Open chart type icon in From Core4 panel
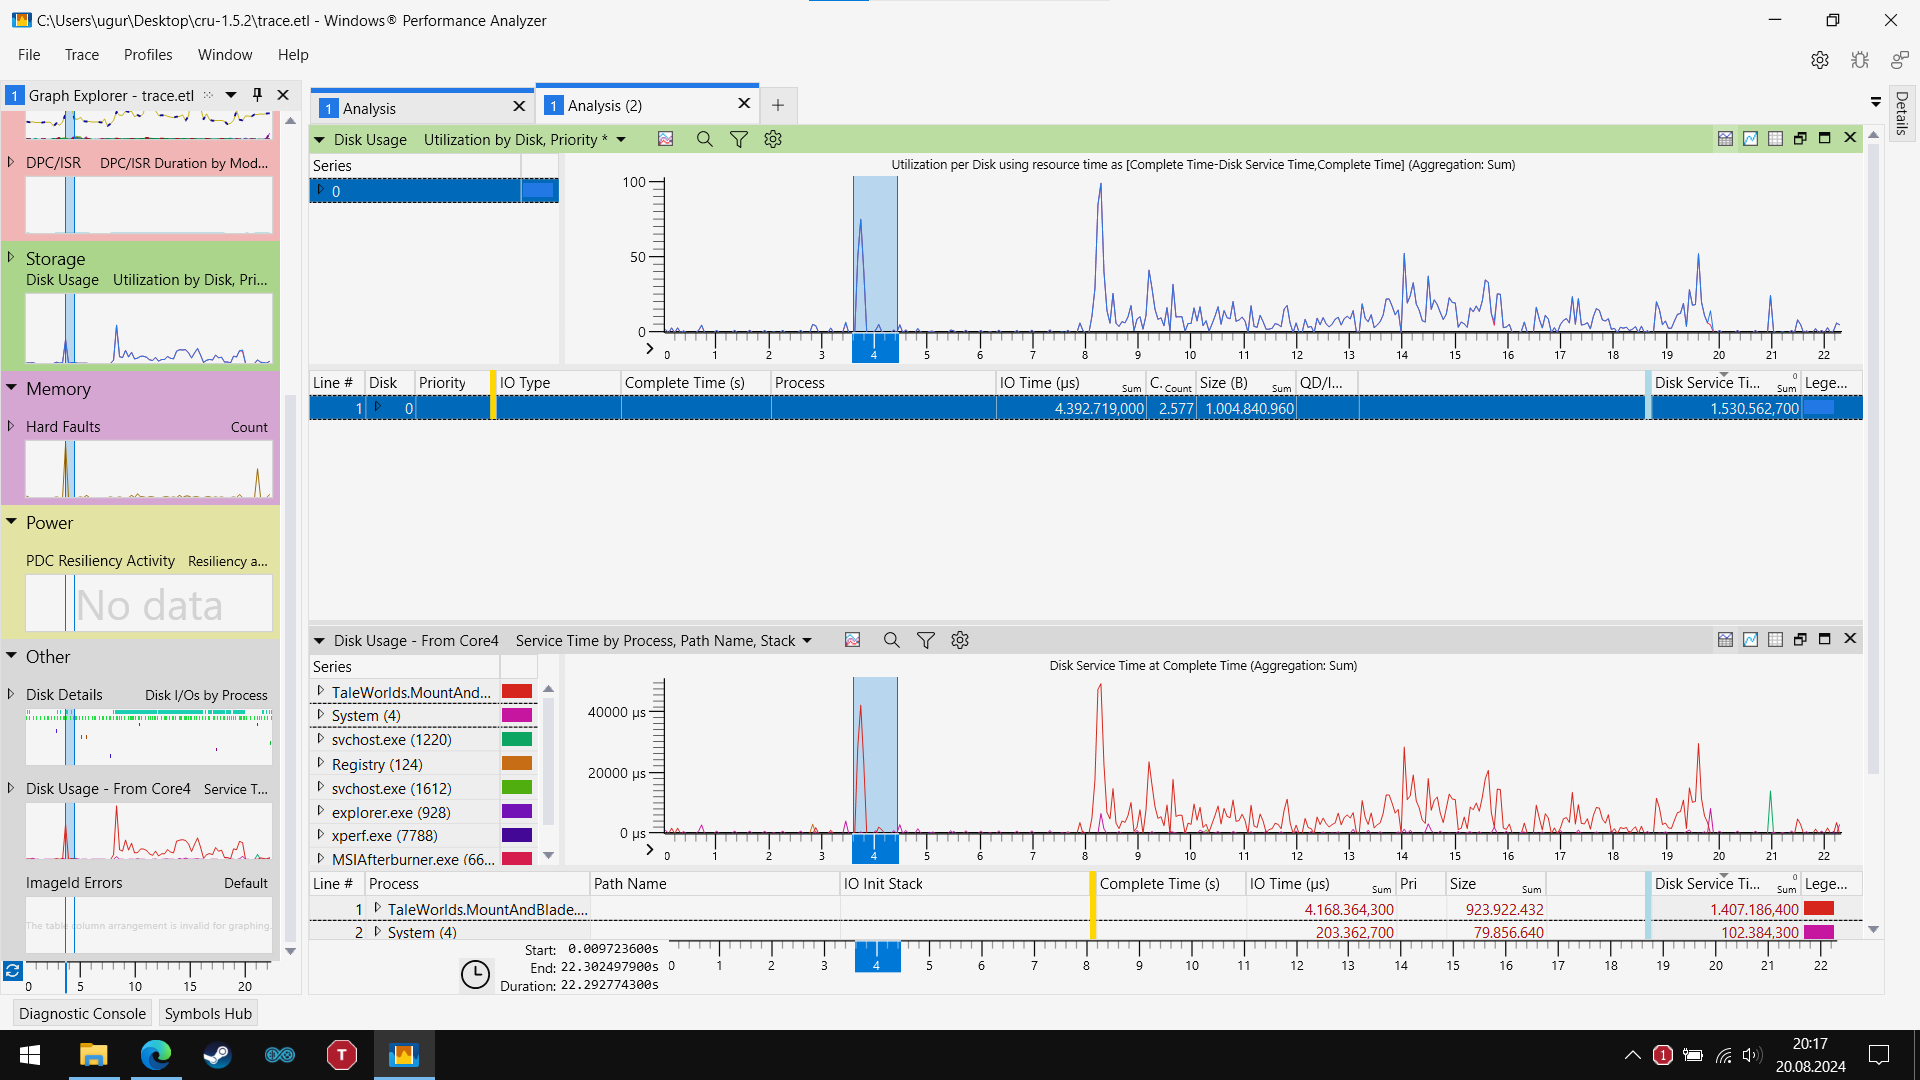The width and height of the screenshot is (1920, 1080). click(x=852, y=640)
